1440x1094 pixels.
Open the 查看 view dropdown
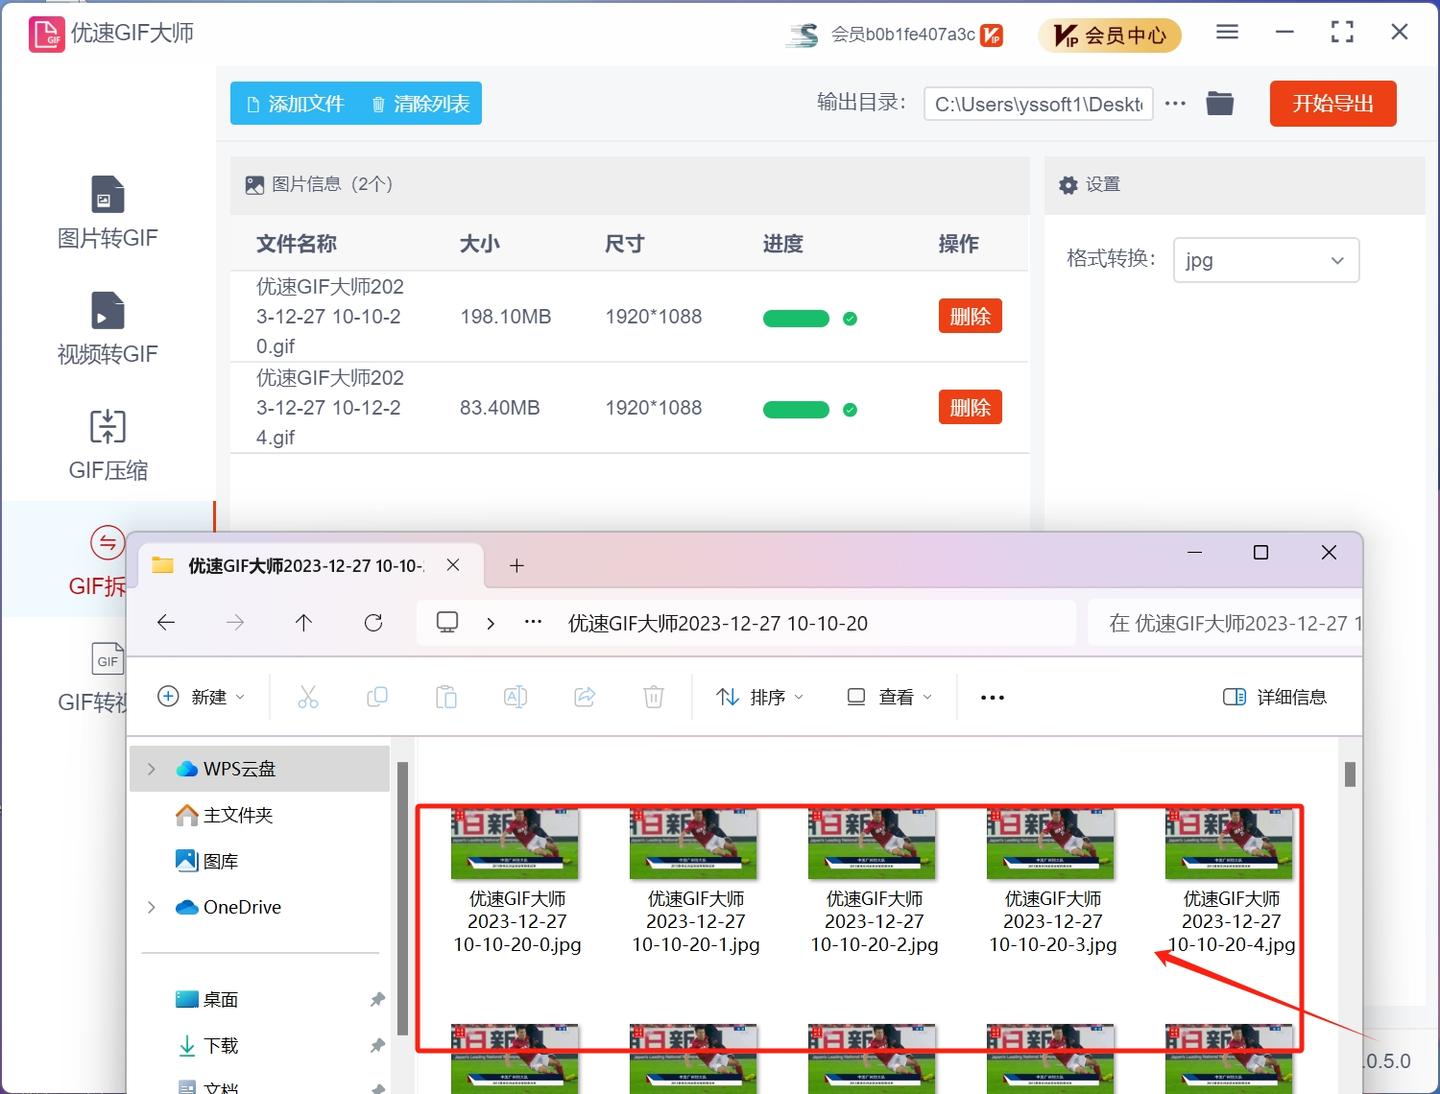889,697
